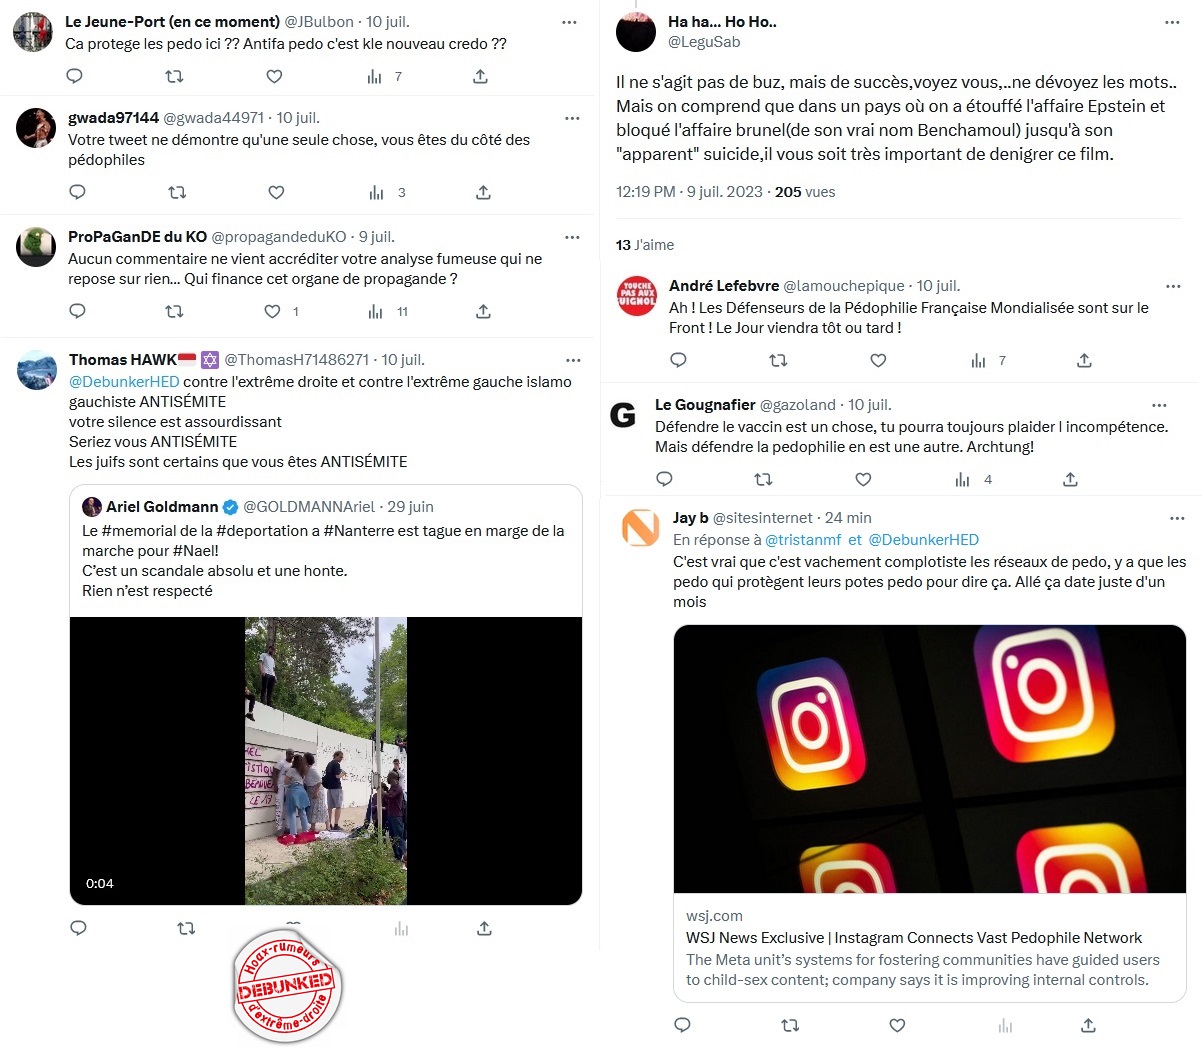This screenshot has height=1053, width=1202.
Task: Open more options menu on Jay b's tweet
Action: (1177, 518)
